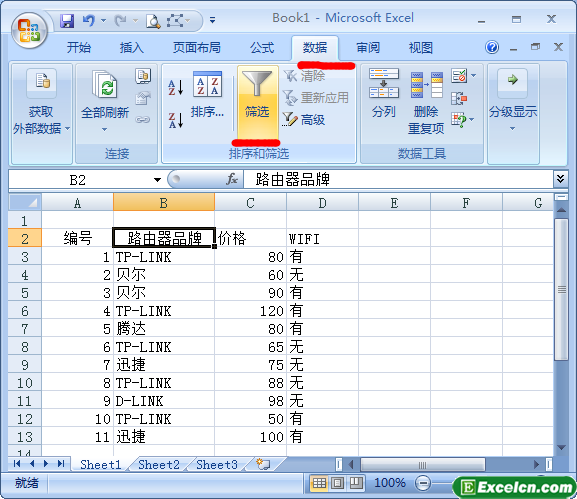This screenshot has height=499, width=577.
Task: Click Reapply filter (重新应用)
Action: (315, 98)
